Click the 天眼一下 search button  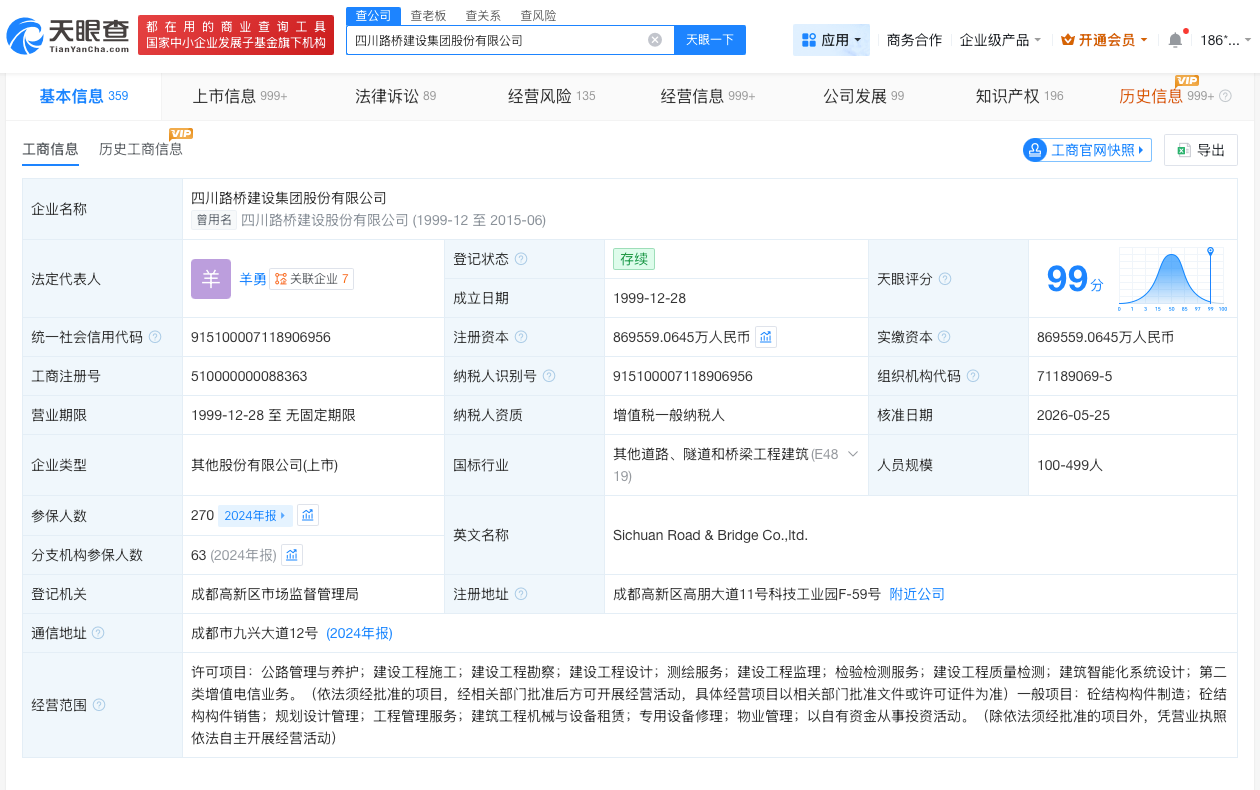click(x=710, y=40)
